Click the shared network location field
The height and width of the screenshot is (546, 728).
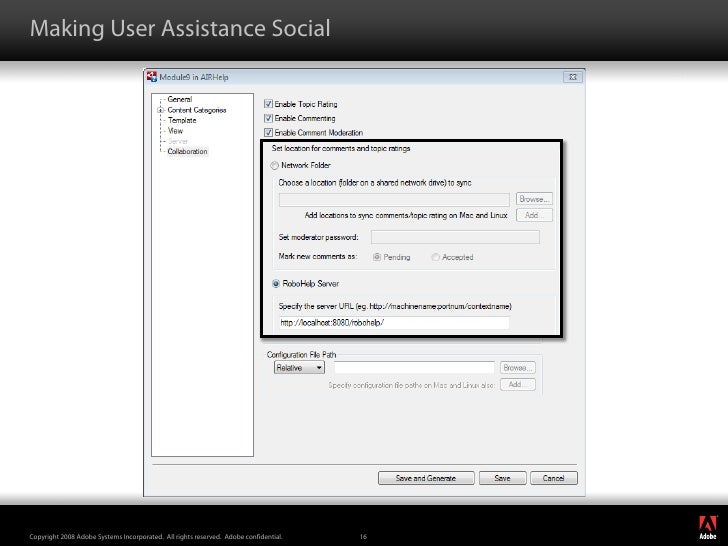click(394, 200)
